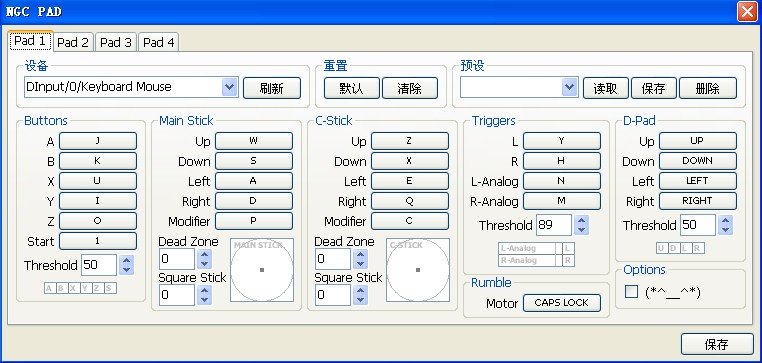Image resolution: width=762 pixels, height=363 pixels.
Task: Rebind C-Stick Down mapped to X
Action: point(410,161)
